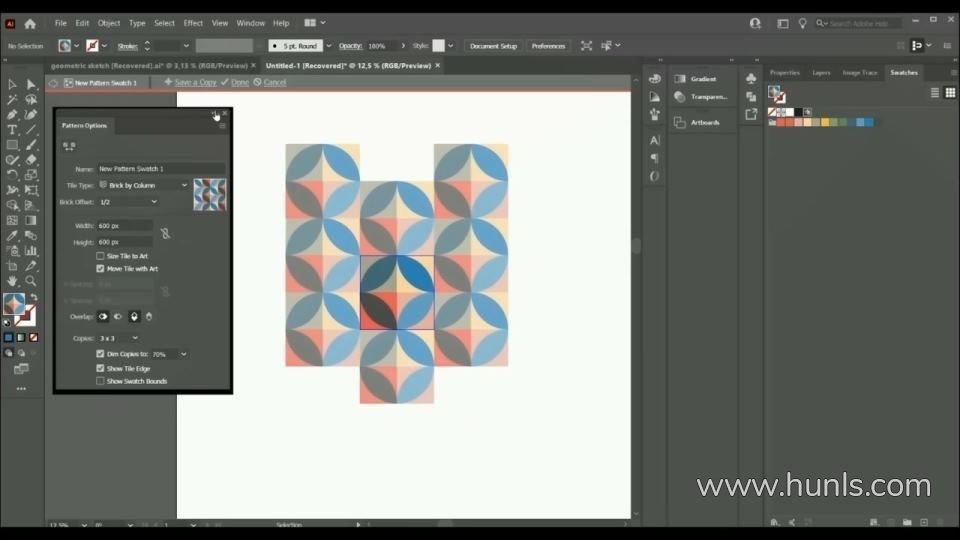This screenshot has width=960, height=540.
Task: Select the Mesh tool
Action: point(12,220)
